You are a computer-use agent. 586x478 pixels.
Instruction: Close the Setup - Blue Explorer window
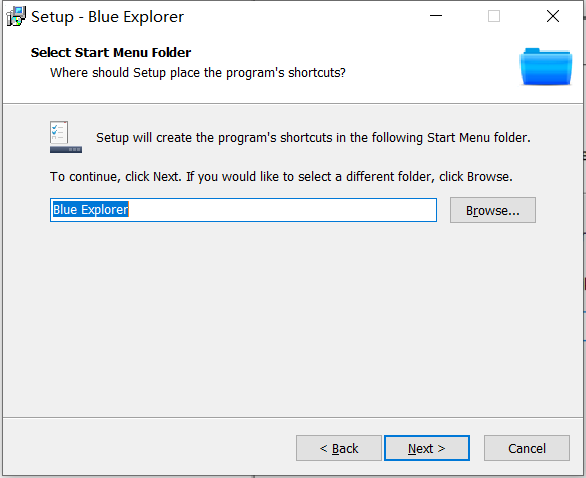[553, 16]
